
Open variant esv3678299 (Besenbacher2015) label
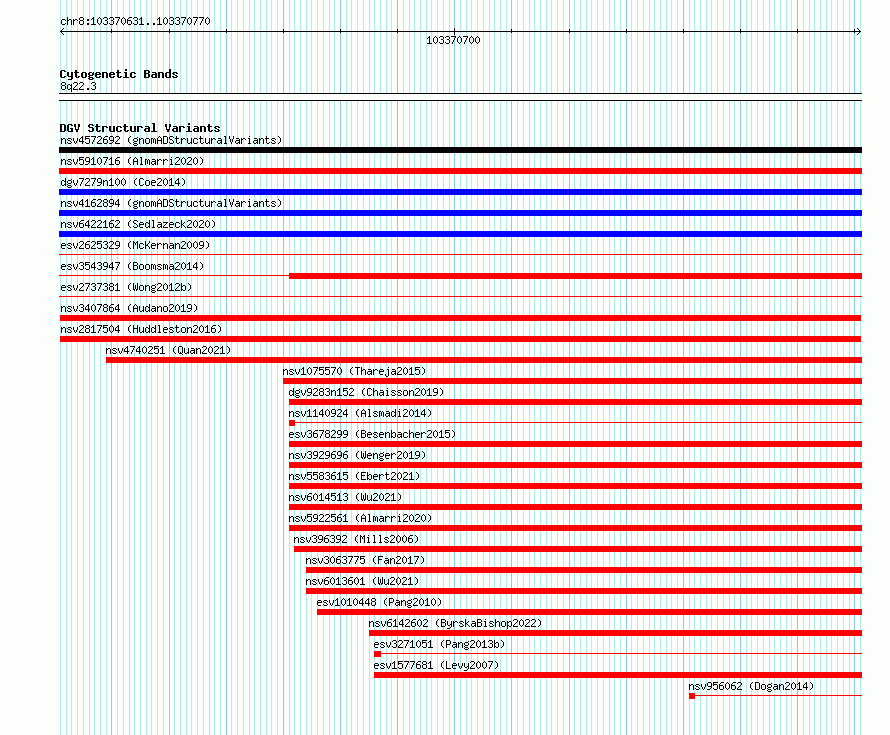372,434
